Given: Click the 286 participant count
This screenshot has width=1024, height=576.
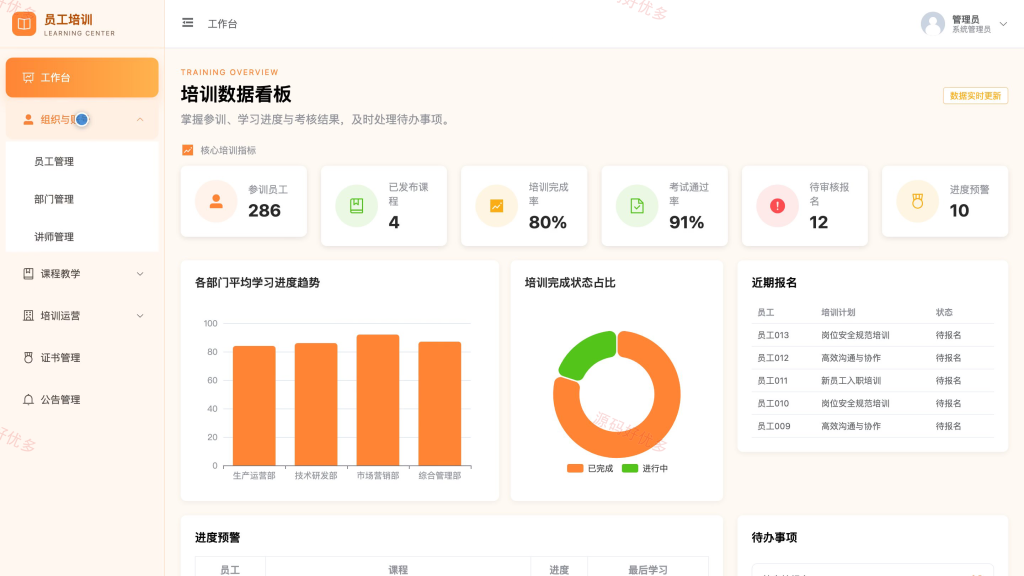Looking at the screenshot, I should (x=264, y=210).
